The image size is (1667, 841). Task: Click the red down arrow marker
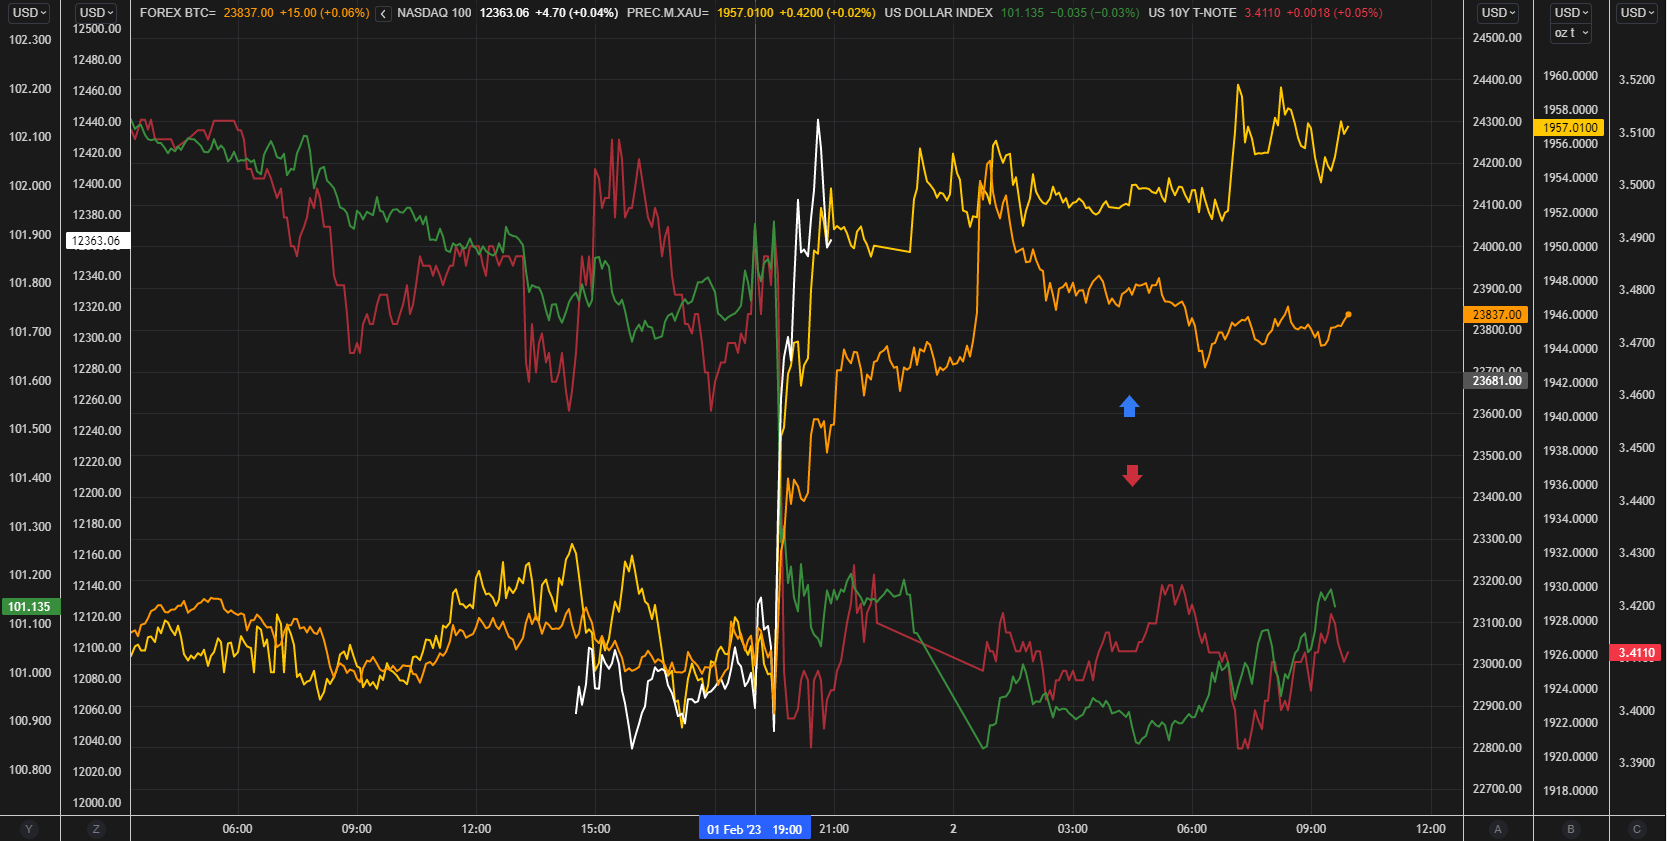[x=1132, y=475]
